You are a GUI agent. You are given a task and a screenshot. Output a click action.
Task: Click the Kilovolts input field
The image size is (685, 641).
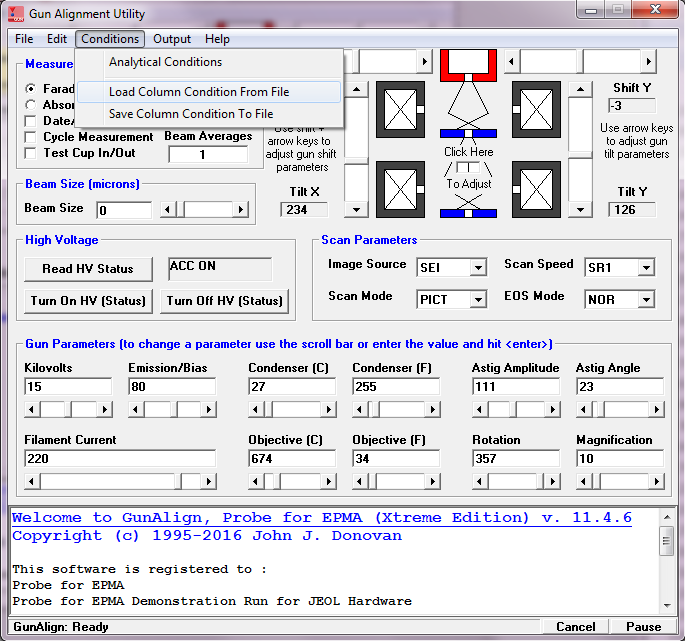click(68, 387)
